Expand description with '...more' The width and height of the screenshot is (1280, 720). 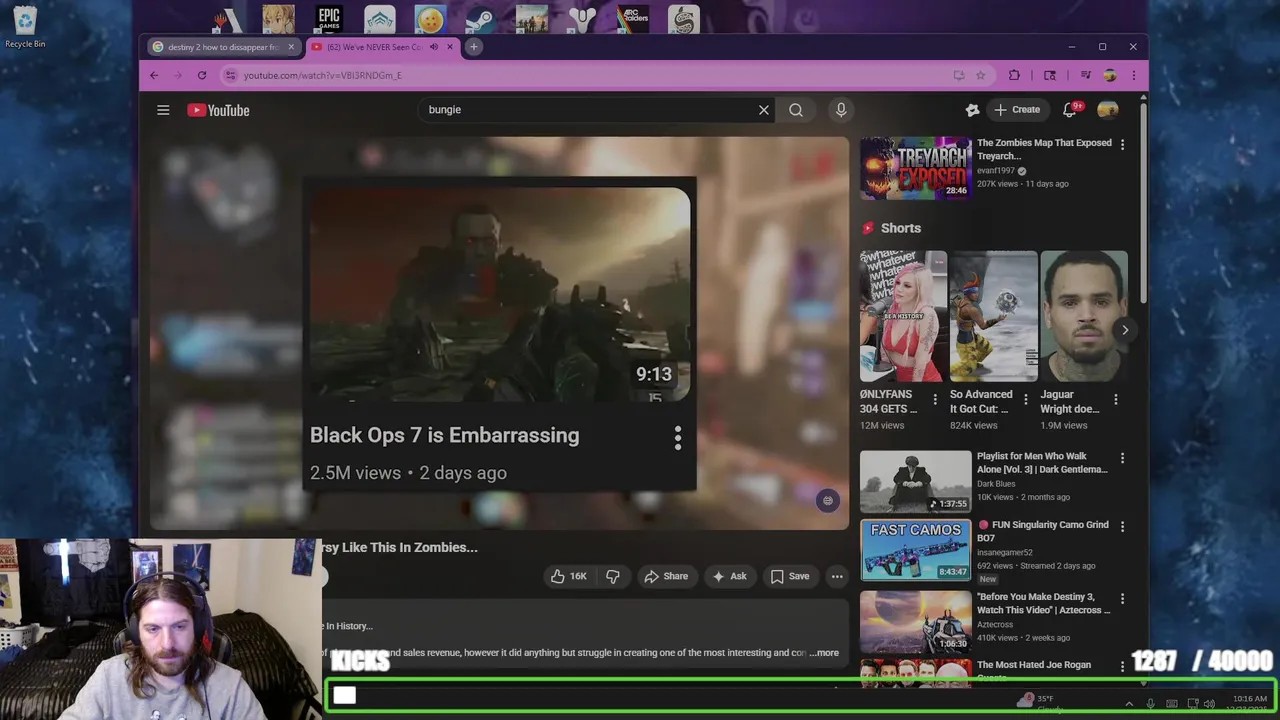click(825, 653)
